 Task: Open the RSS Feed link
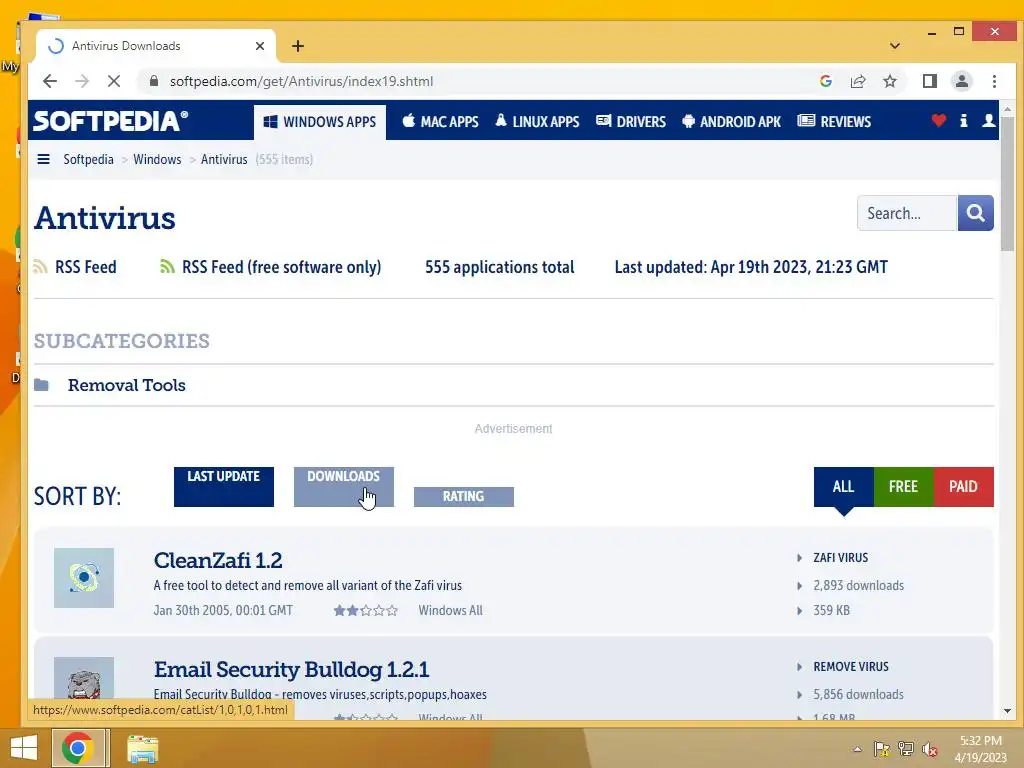coord(86,267)
